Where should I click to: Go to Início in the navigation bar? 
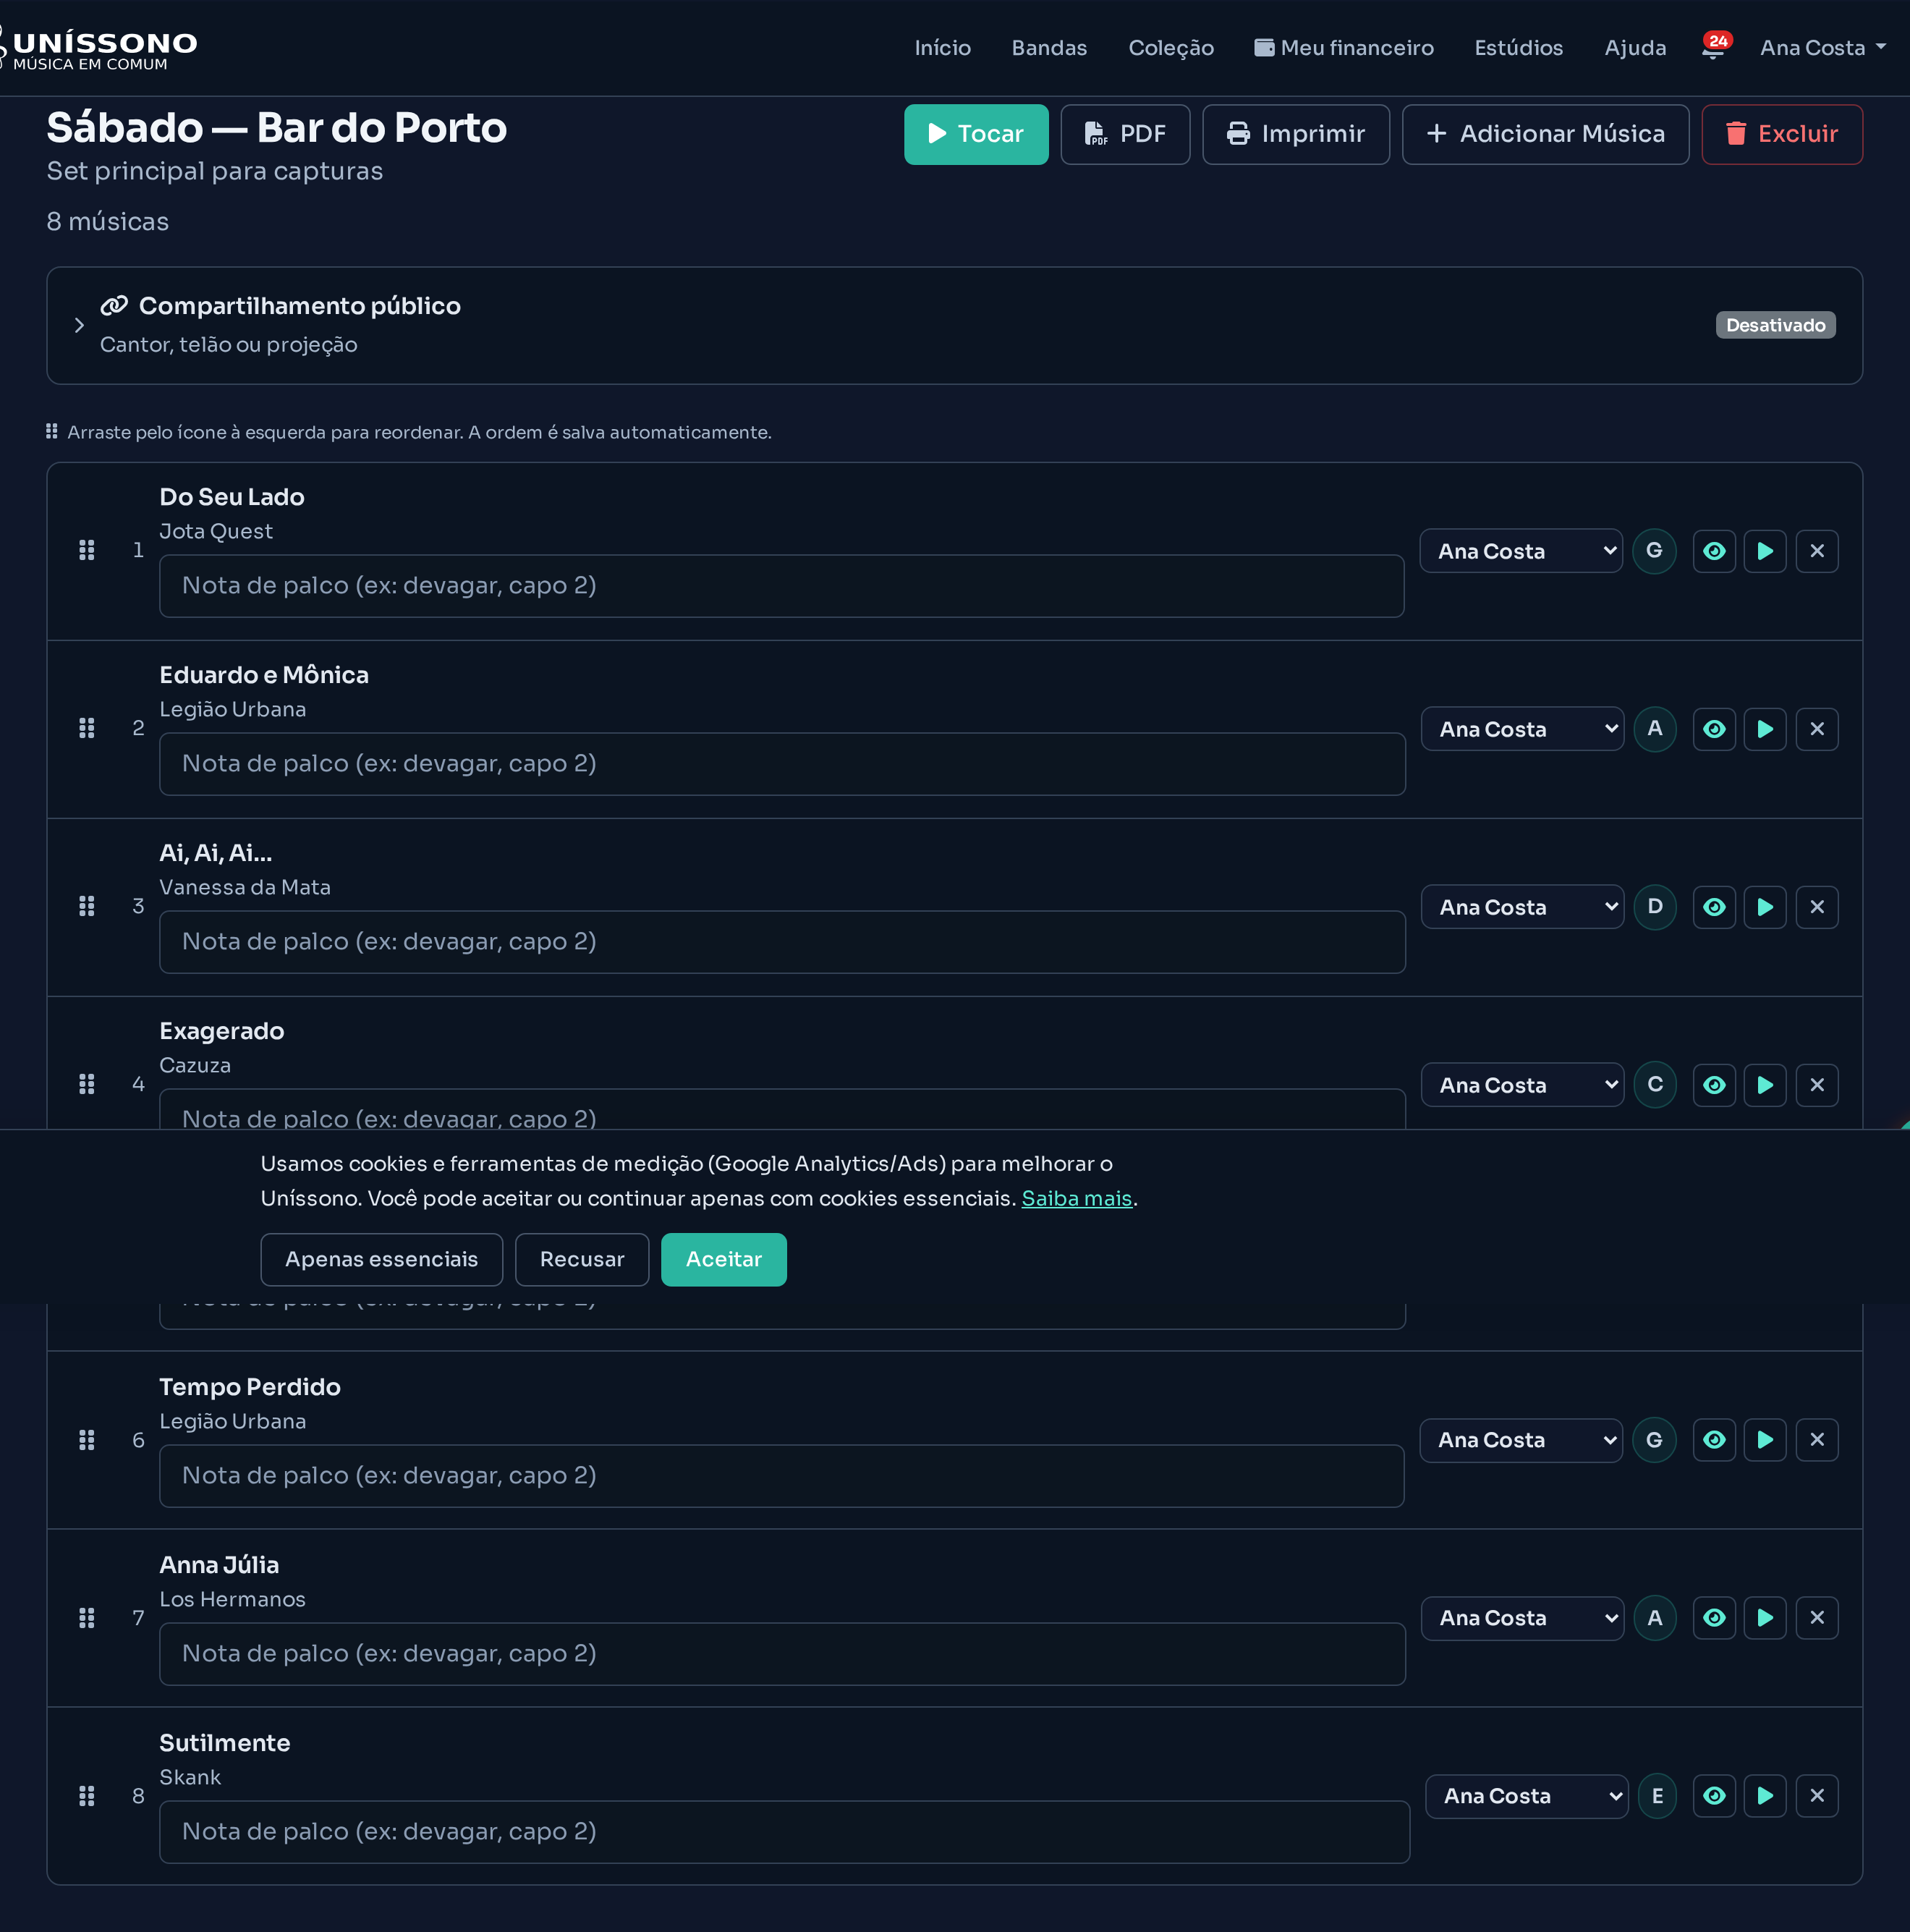pos(942,48)
